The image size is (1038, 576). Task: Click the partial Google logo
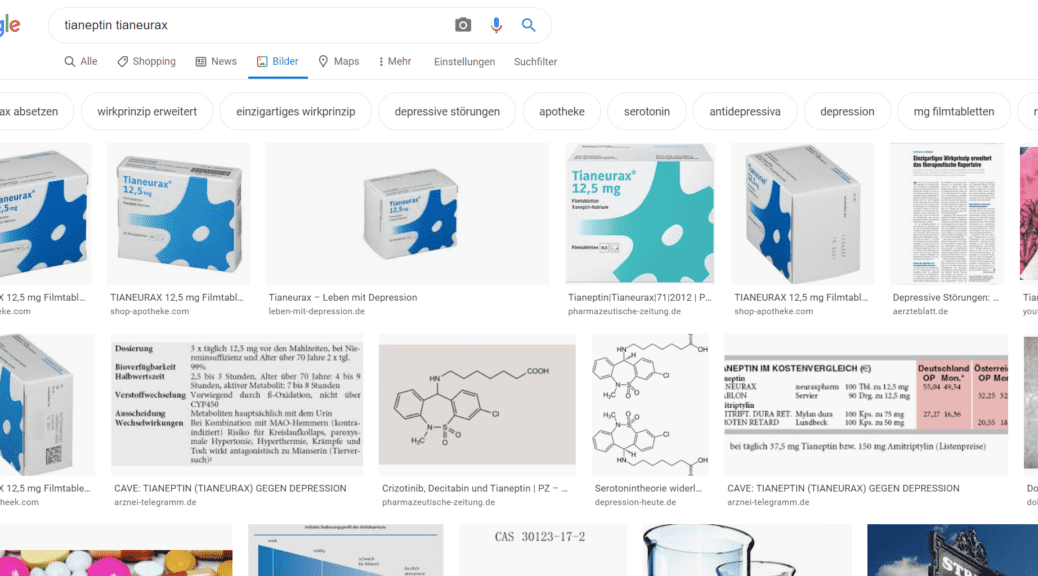click(x=11, y=25)
